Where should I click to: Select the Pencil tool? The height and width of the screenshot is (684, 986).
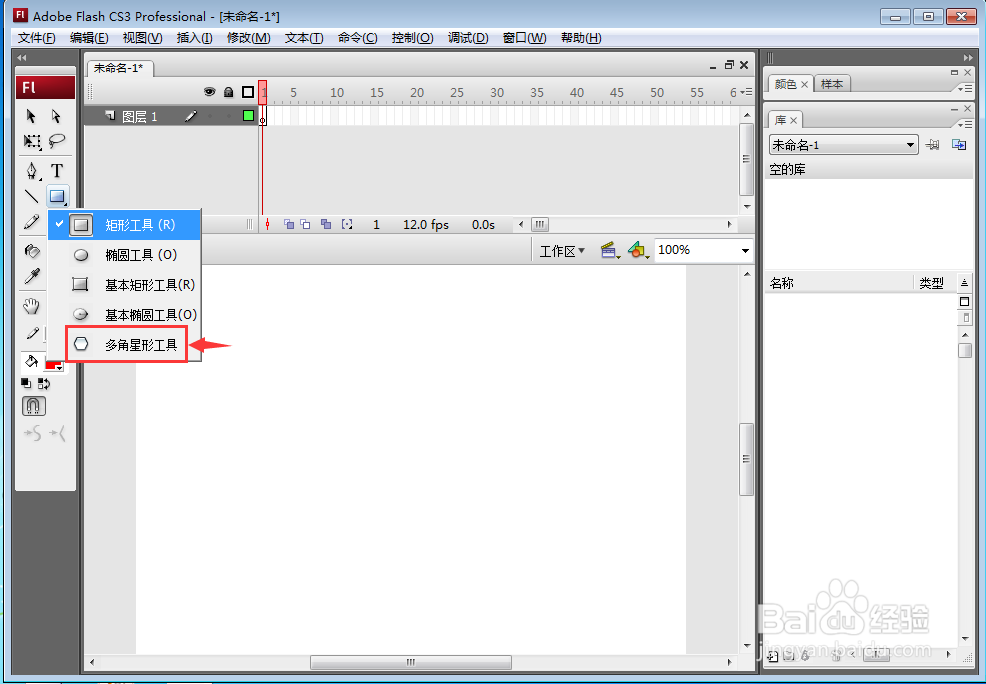coord(31,222)
